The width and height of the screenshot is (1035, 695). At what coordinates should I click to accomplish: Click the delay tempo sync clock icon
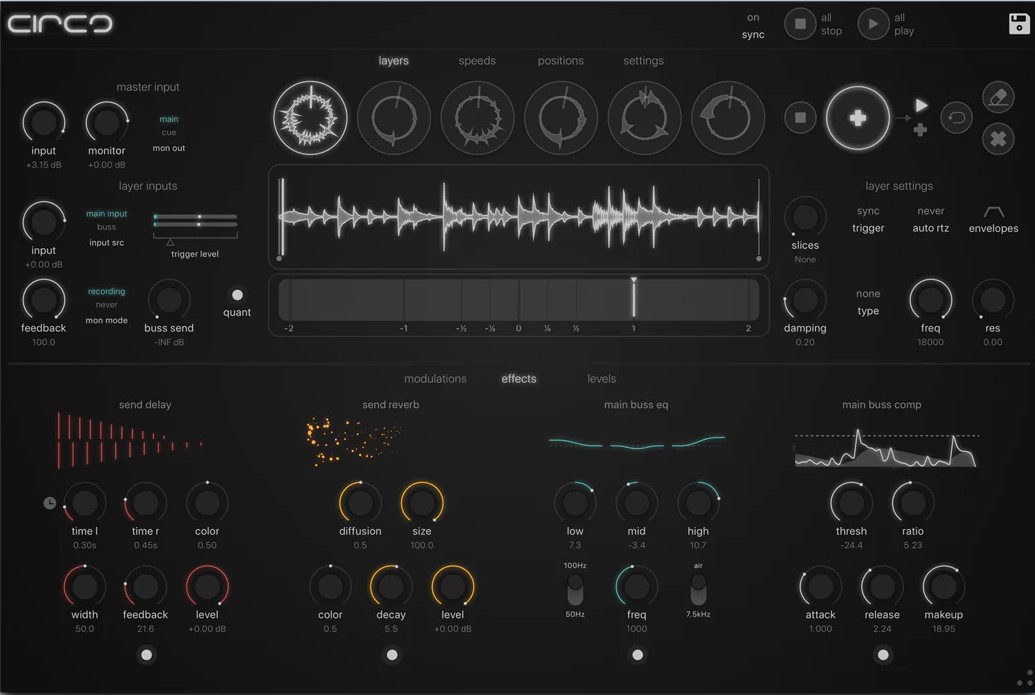coord(50,503)
